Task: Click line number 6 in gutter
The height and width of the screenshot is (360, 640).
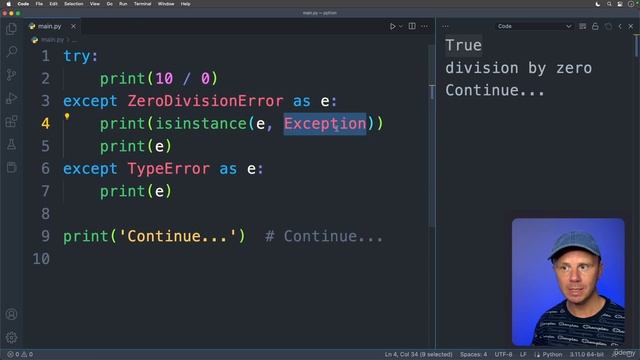Action: (45, 169)
